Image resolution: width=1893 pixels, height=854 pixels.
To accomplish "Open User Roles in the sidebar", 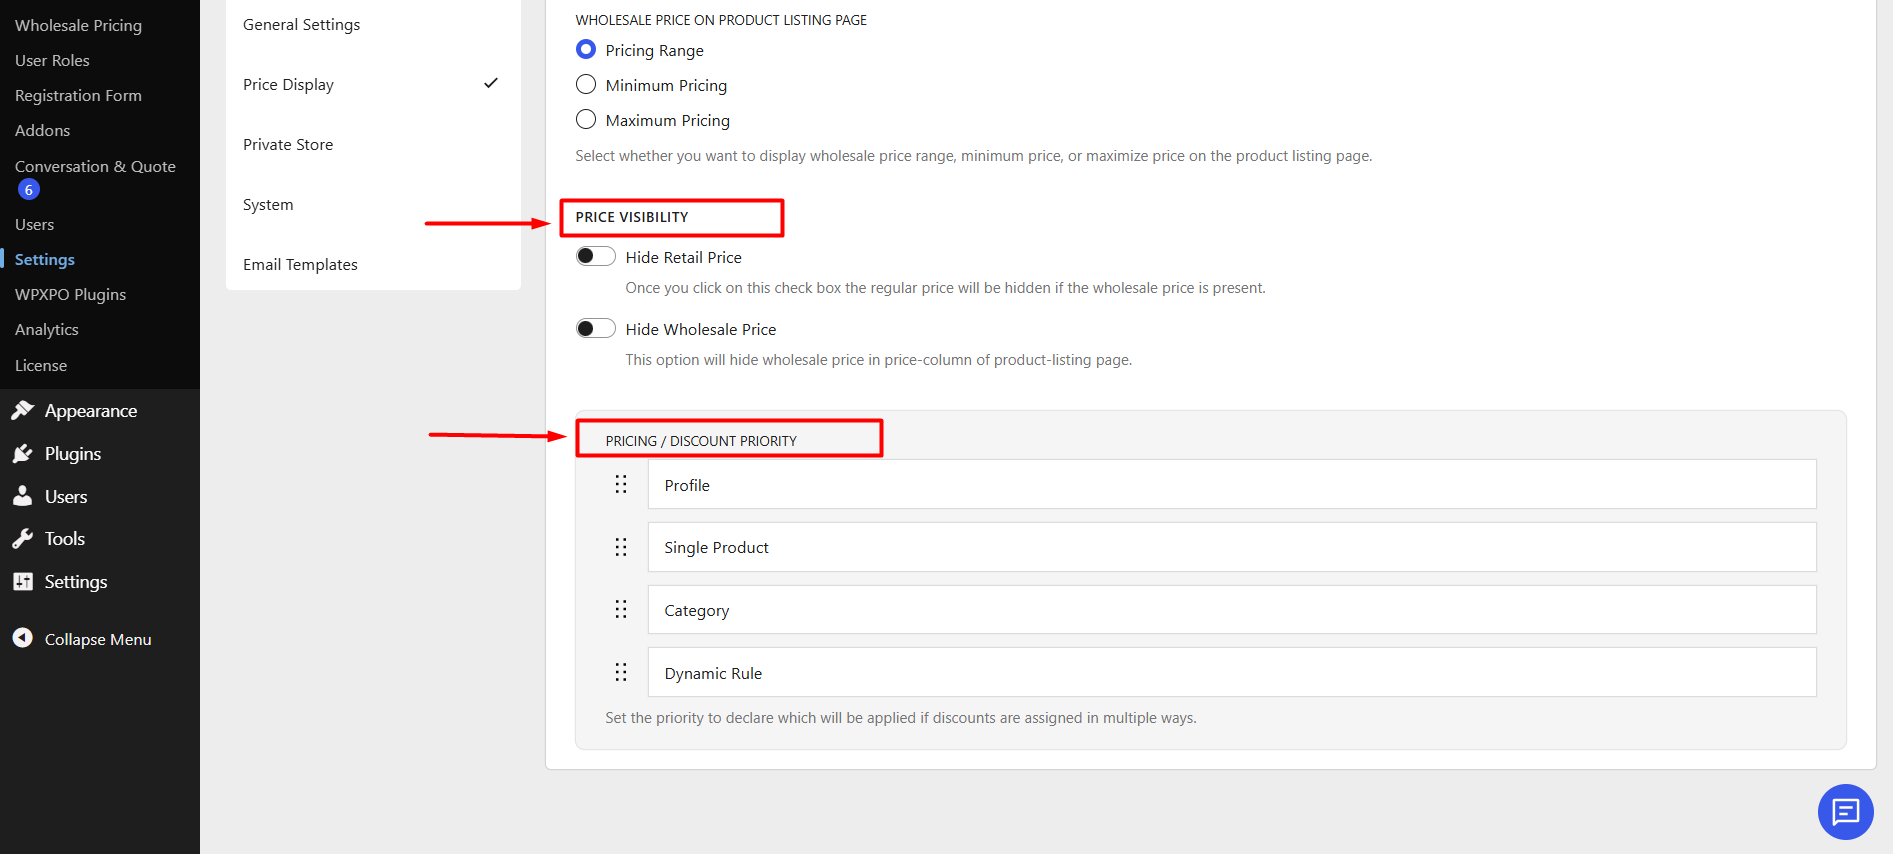I will pyautogui.click(x=52, y=60).
